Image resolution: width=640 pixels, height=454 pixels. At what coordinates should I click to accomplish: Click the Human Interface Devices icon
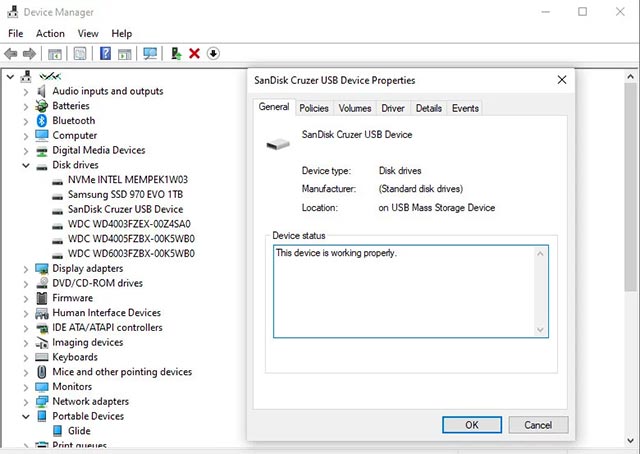pos(42,313)
